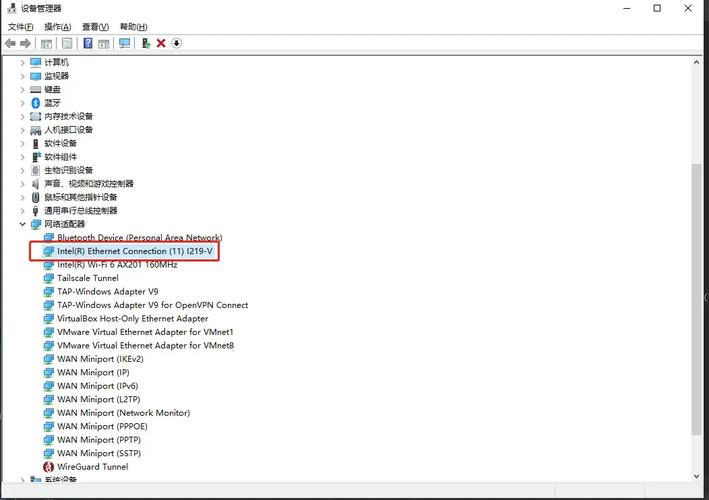Open the 文件(F) menu

20,27
